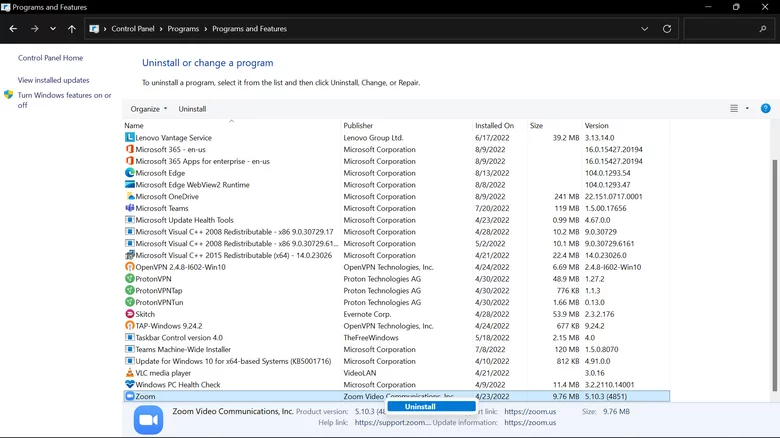Image resolution: width=780 pixels, height=438 pixels.
Task: Click the search magnifier icon
Action: coord(763,29)
